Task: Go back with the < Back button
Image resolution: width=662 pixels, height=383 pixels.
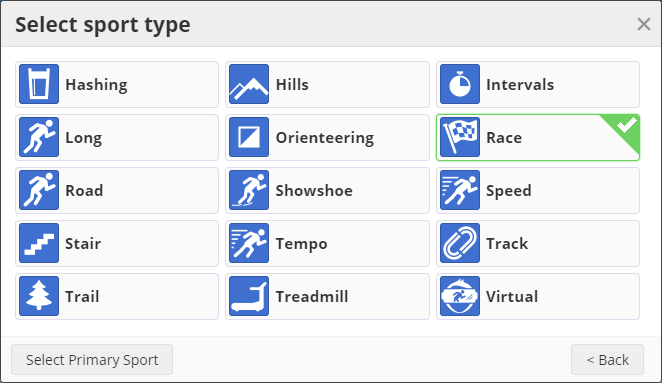Action: pos(608,360)
